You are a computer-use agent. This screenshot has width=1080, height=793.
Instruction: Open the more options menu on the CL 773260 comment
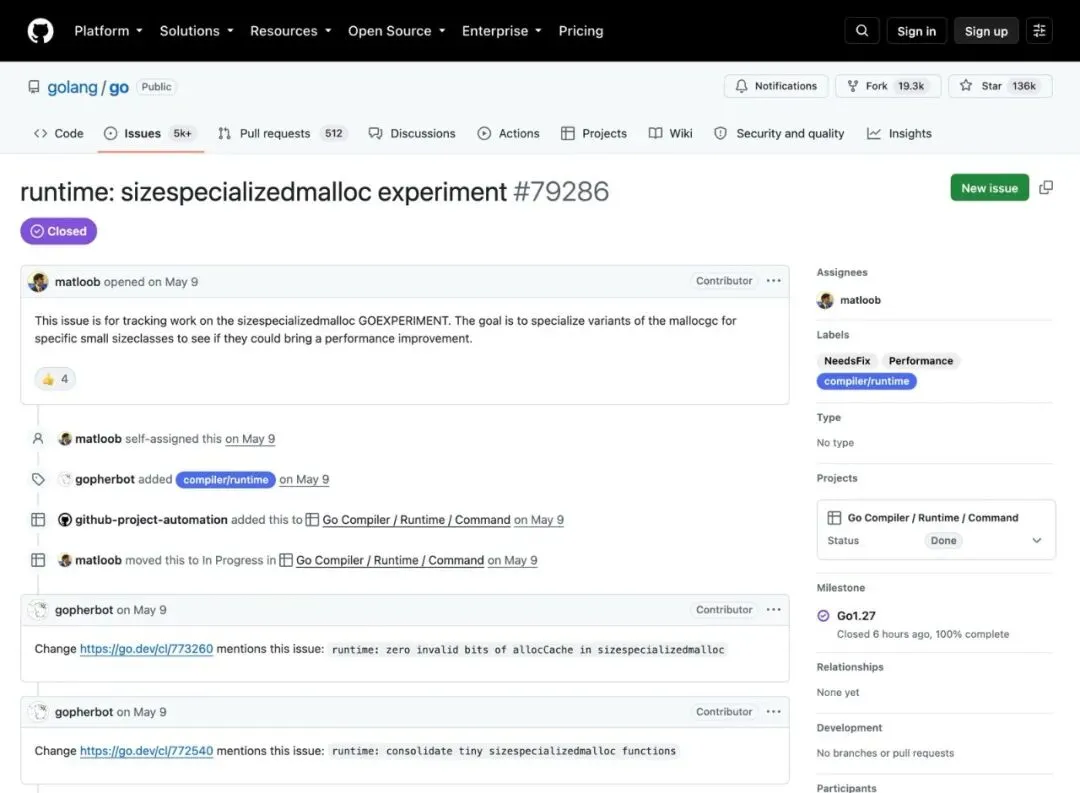click(773, 610)
